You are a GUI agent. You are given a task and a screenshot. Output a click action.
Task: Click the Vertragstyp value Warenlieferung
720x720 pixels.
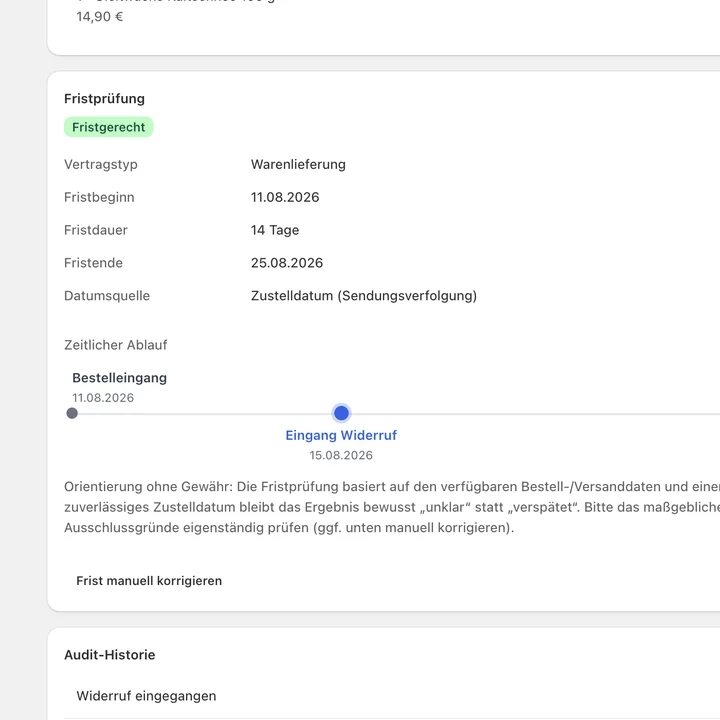298,164
